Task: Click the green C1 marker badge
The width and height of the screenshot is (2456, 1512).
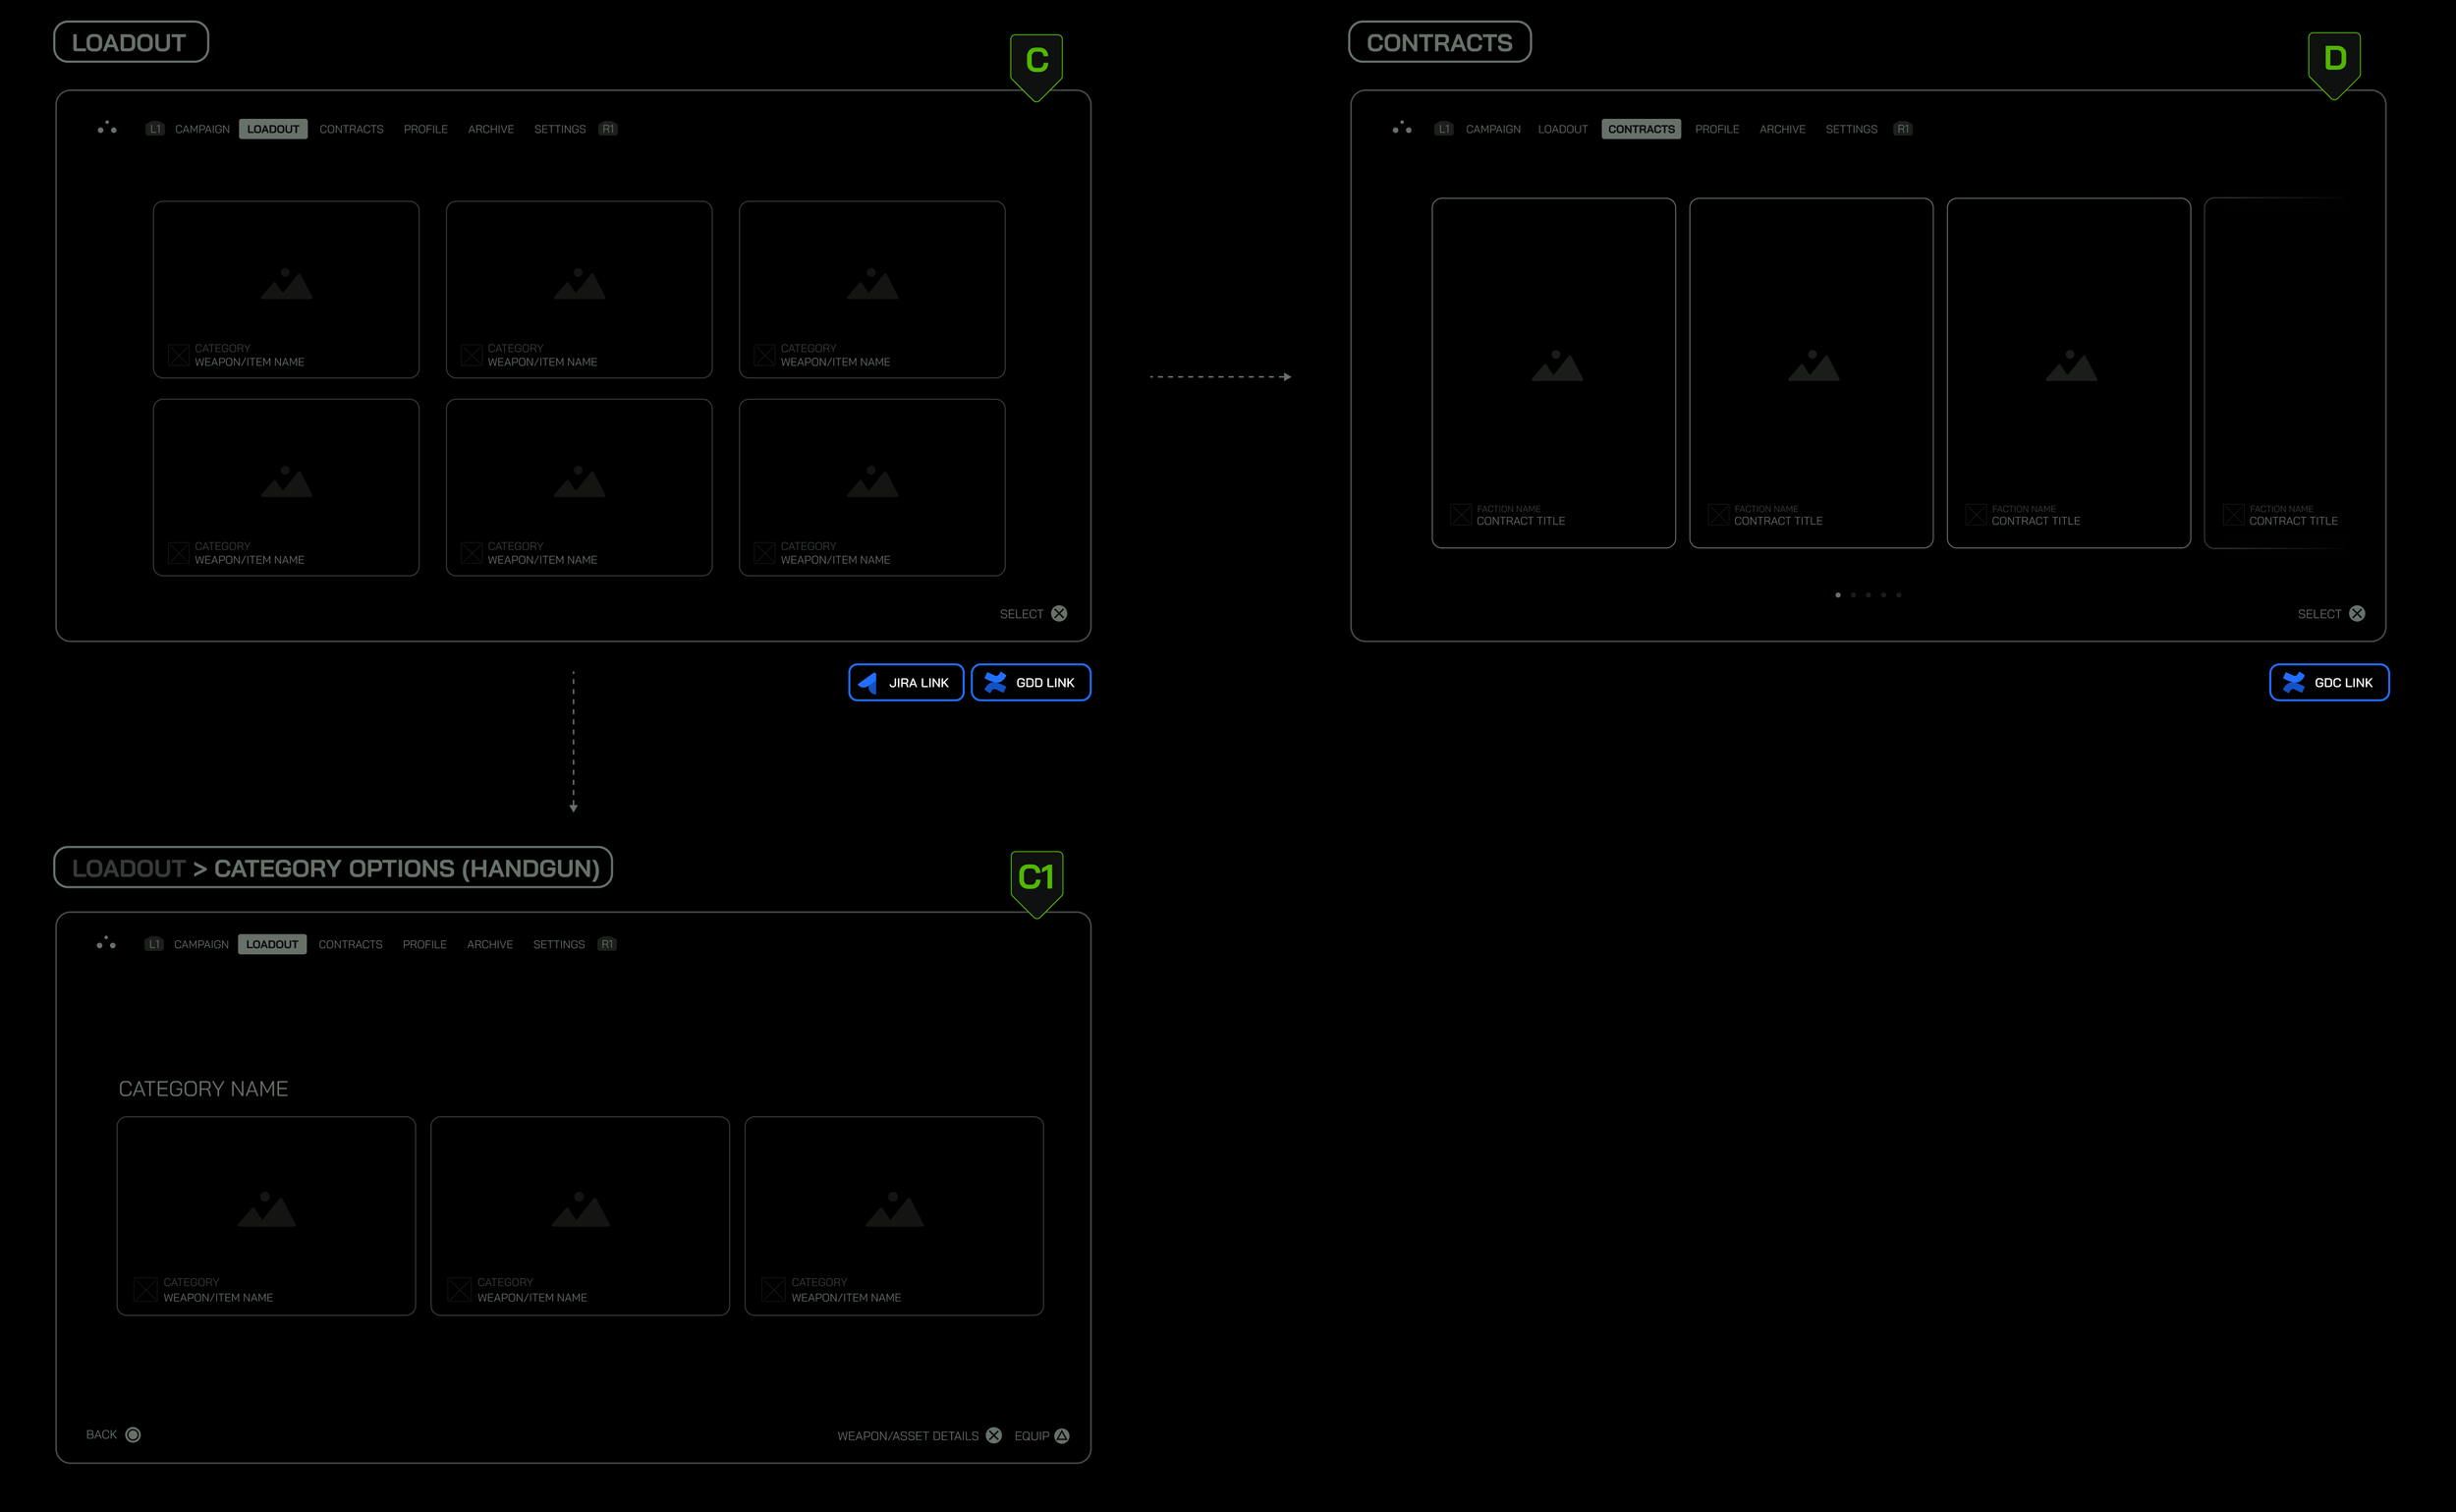Action: pos(1036,878)
